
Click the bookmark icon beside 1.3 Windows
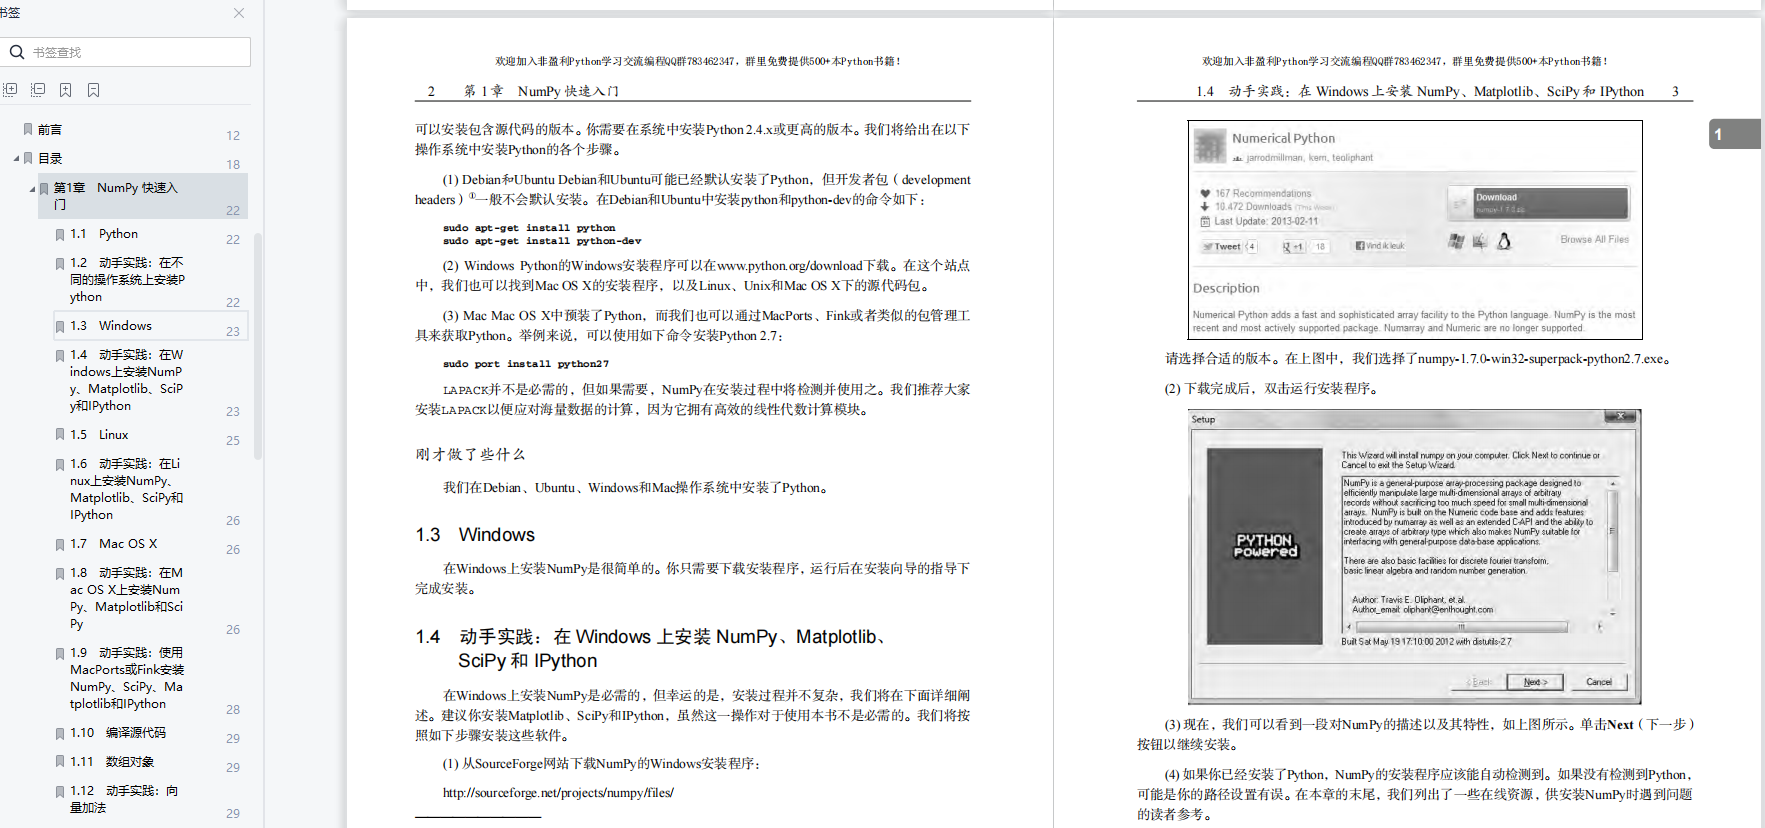(60, 326)
